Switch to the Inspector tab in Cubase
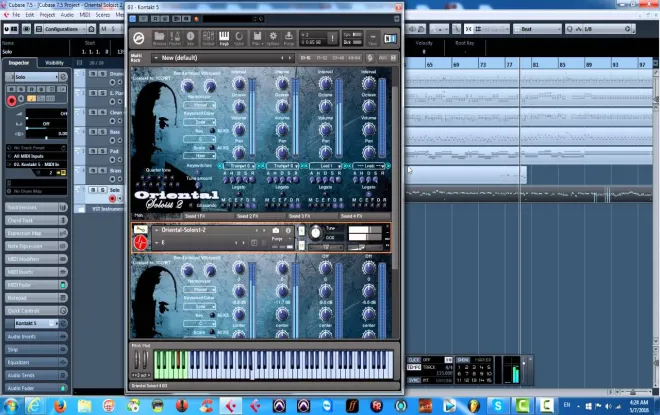 [x=19, y=63]
